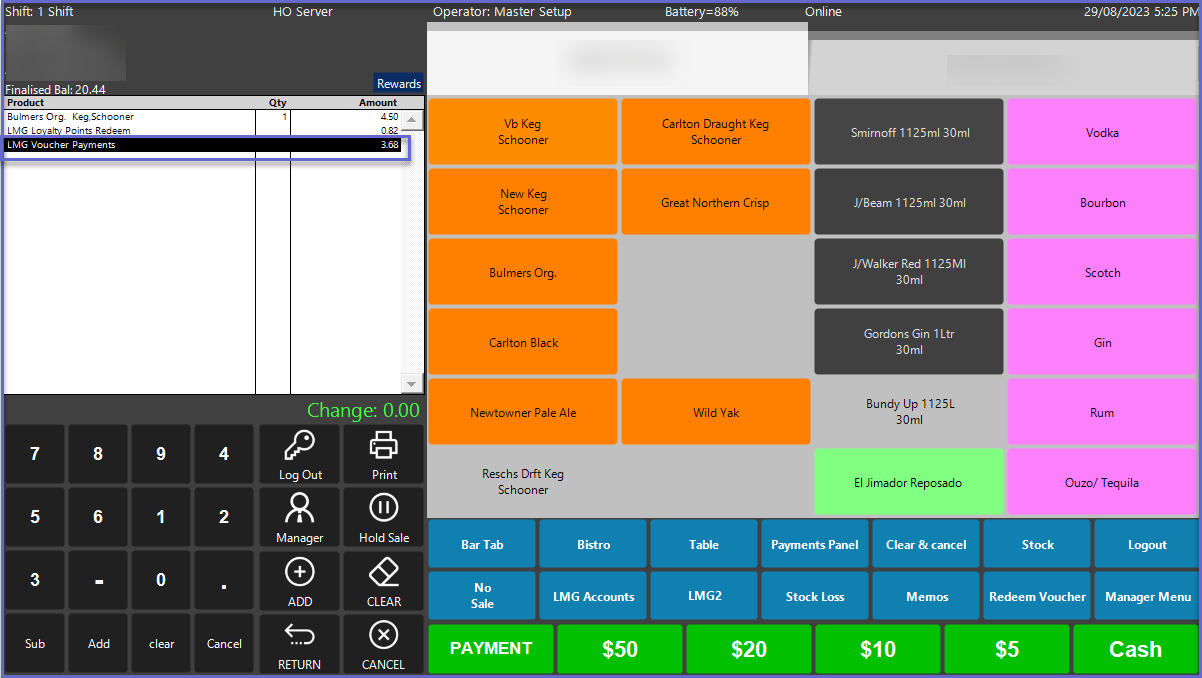Open the Rum category
Image resolution: width=1202 pixels, height=678 pixels.
pyautogui.click(x=1102, y=412)
